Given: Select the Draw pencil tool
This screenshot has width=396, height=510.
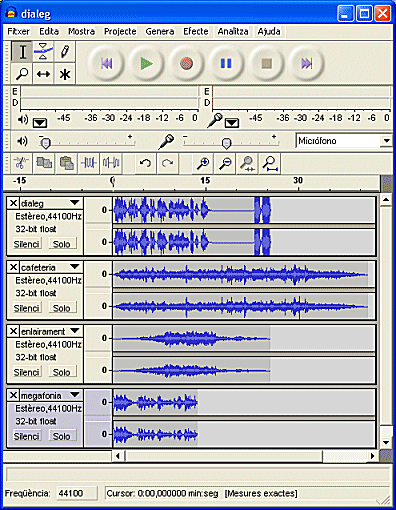Looking at the screenshot, I should 65,52.
